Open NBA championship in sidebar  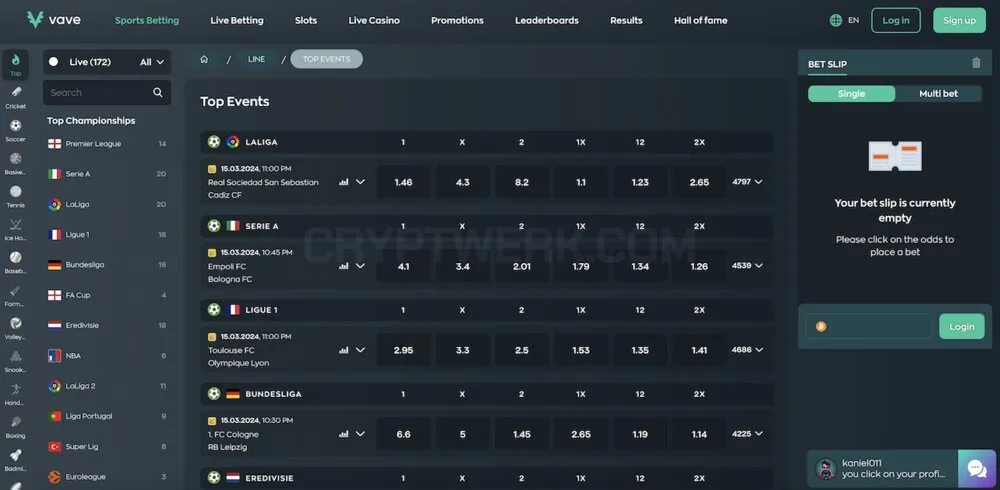(107, 356)
